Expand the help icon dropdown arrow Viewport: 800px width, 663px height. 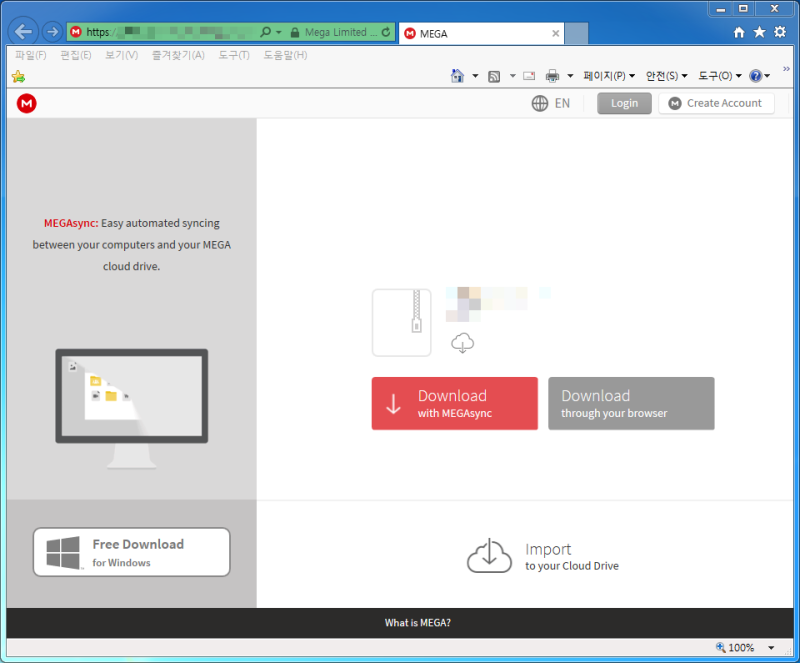coord(767,76)
